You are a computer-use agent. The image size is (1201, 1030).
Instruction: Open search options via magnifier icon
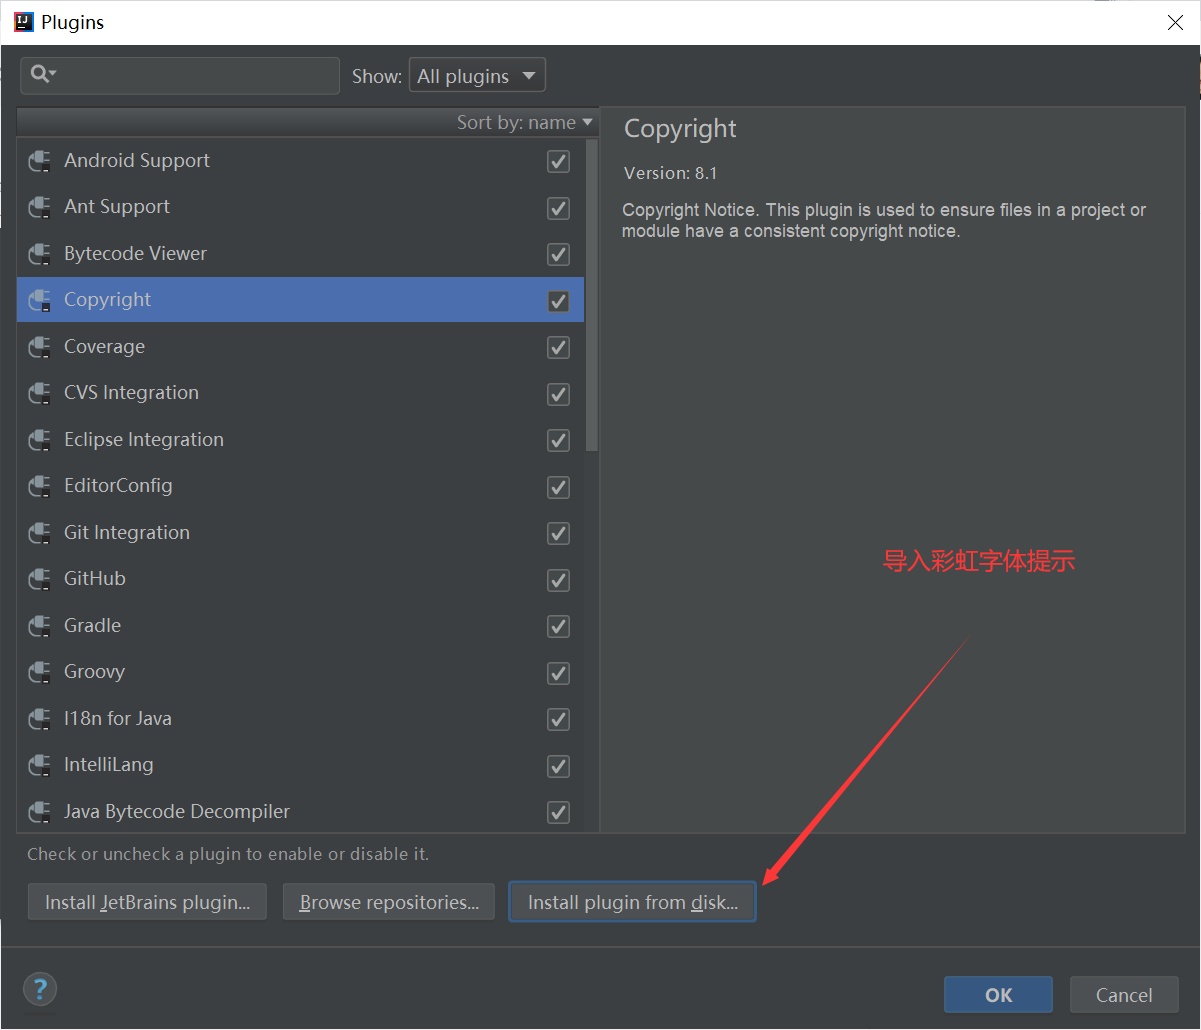click(x=43, y=74)
